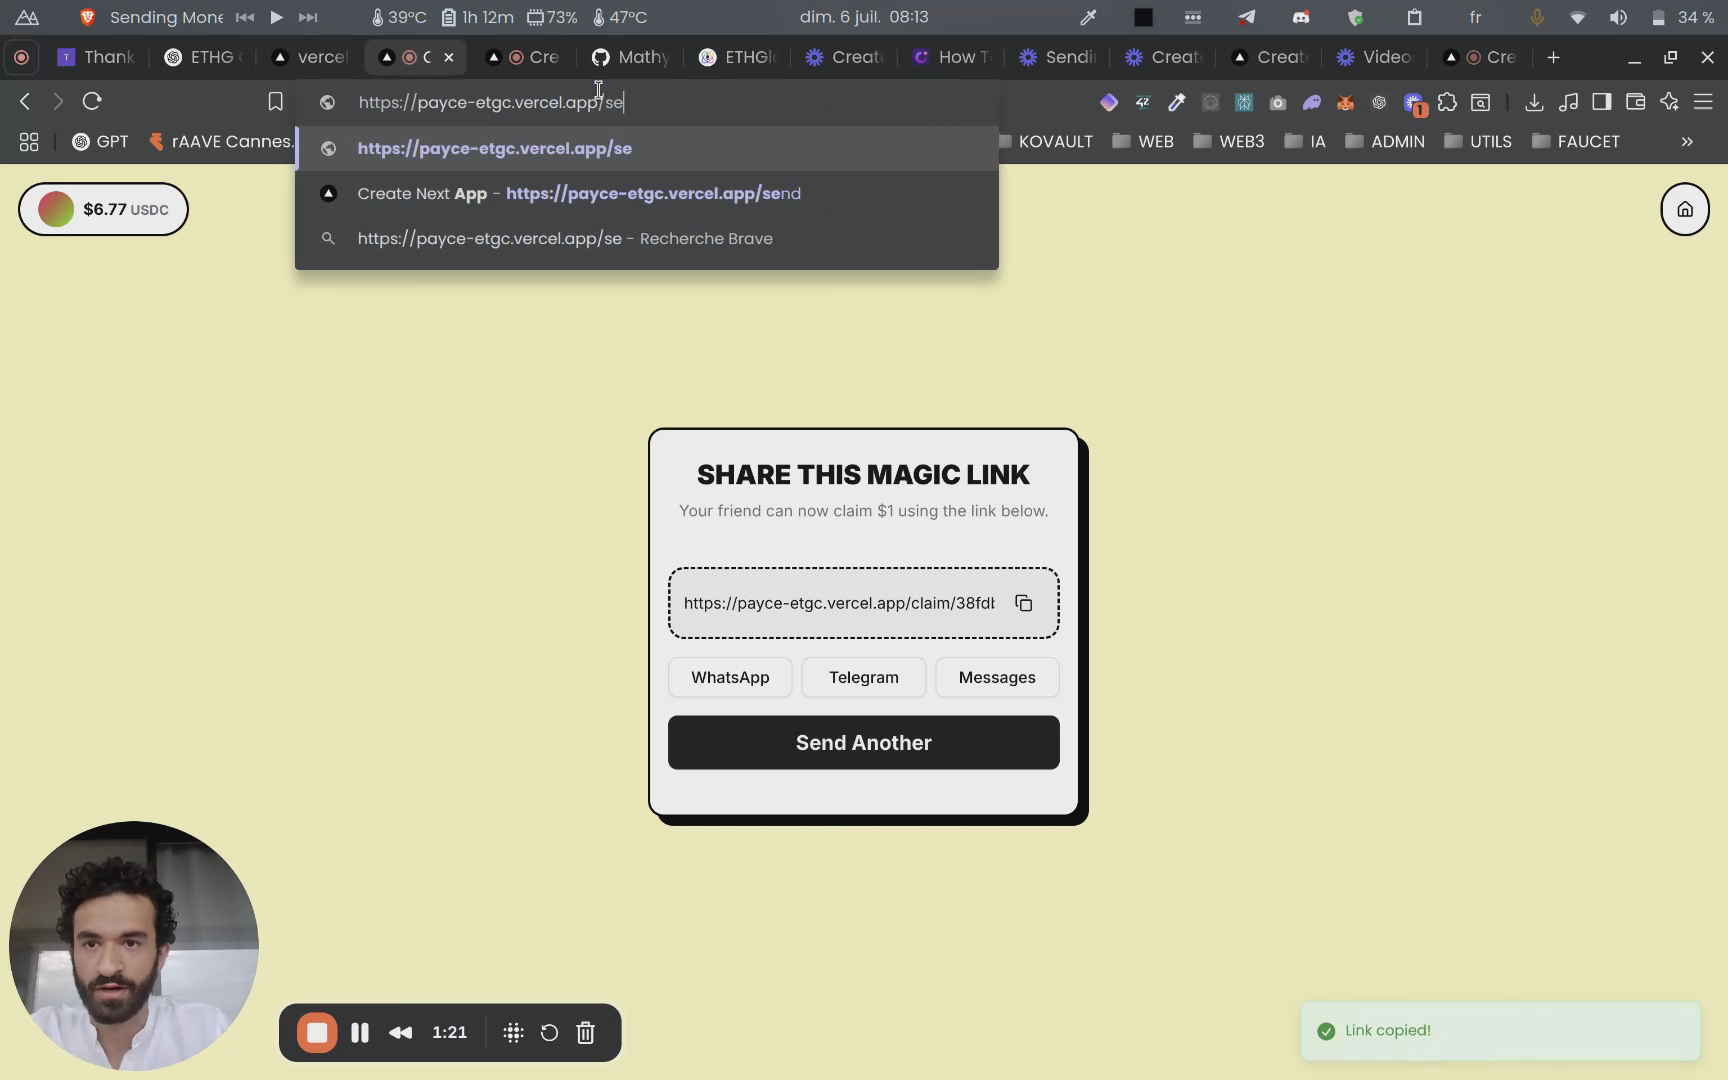Rewind the recording

point(400,1033)
